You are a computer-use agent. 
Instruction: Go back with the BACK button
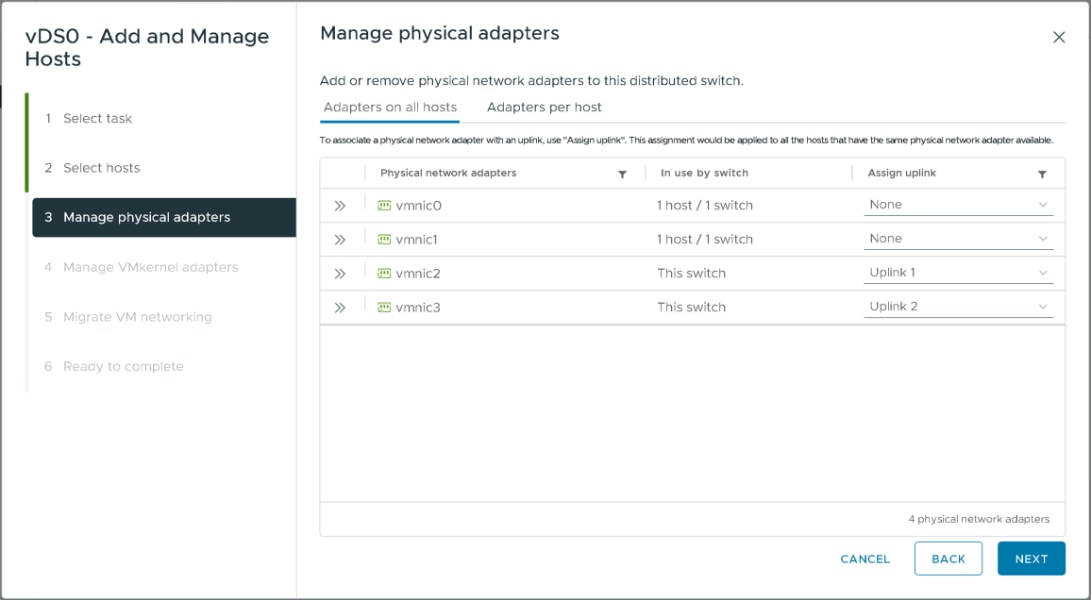[948, 559]
